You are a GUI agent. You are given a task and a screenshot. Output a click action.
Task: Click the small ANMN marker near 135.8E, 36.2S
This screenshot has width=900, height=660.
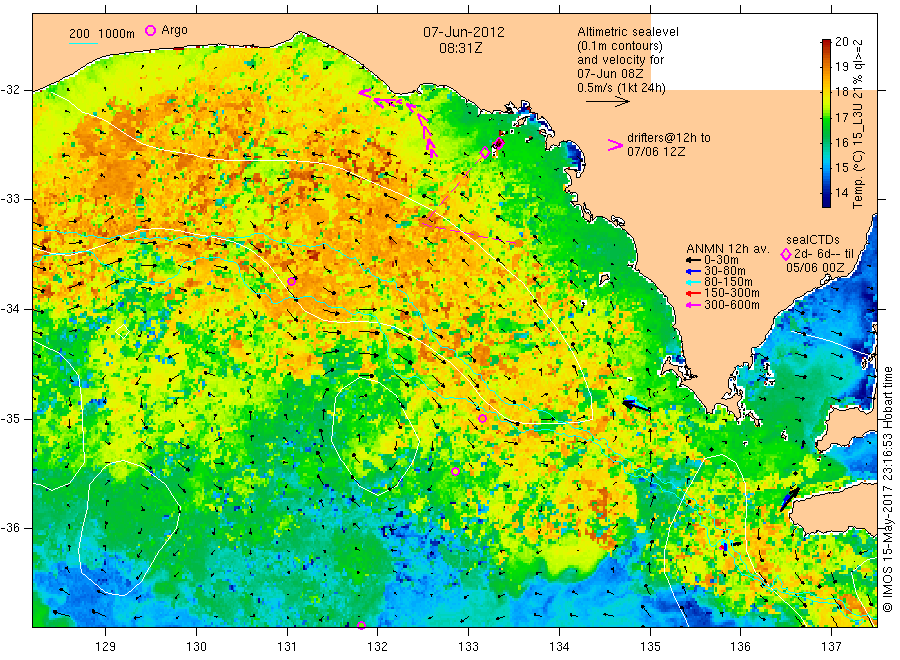click(724, 548)
